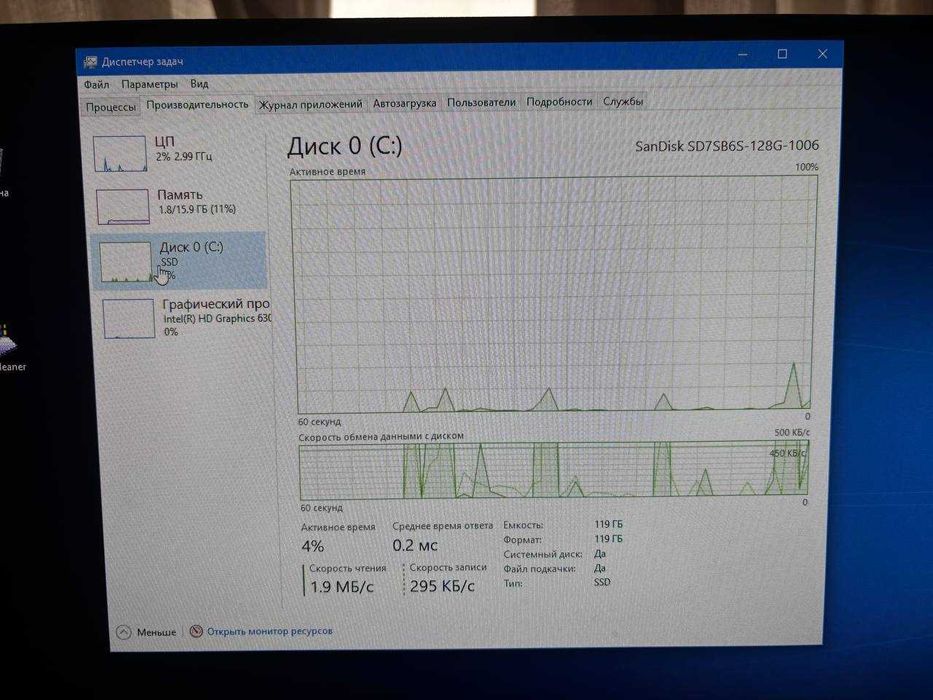
Task: Click the Файл подкачки label
Action: (x=539, y=568)
